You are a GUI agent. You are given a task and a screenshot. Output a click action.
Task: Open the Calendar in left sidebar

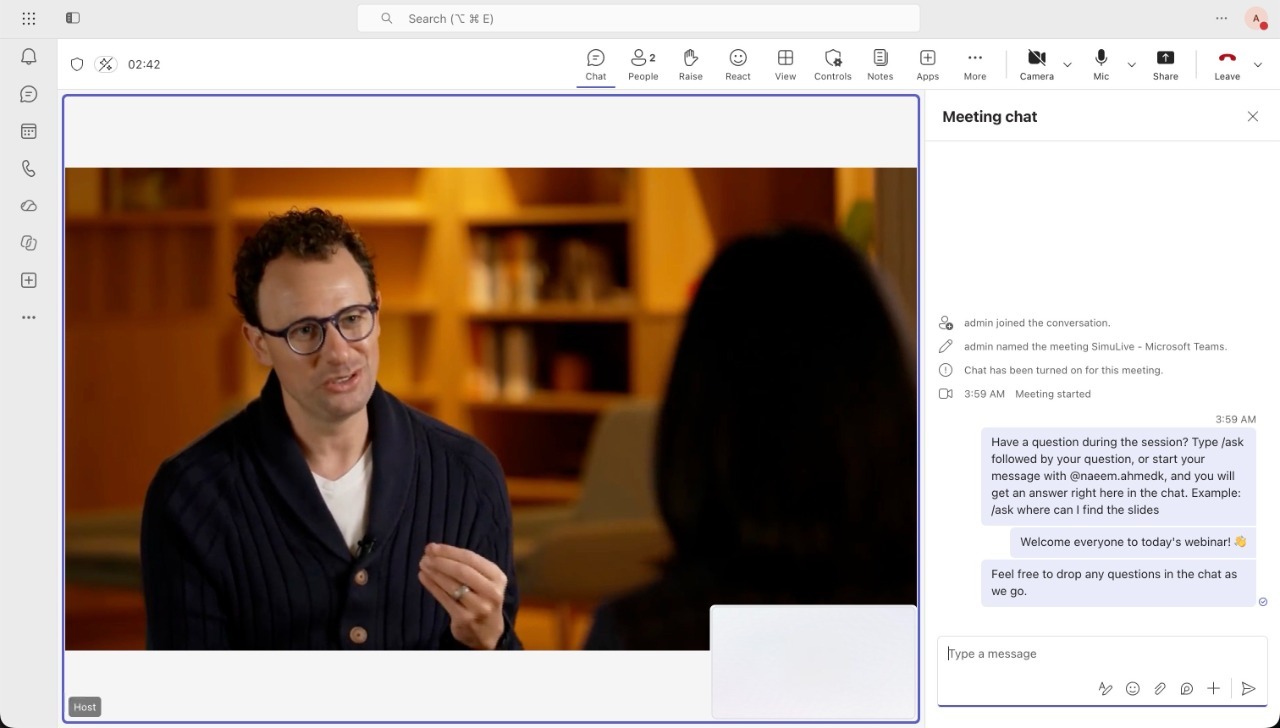(29, 131)
